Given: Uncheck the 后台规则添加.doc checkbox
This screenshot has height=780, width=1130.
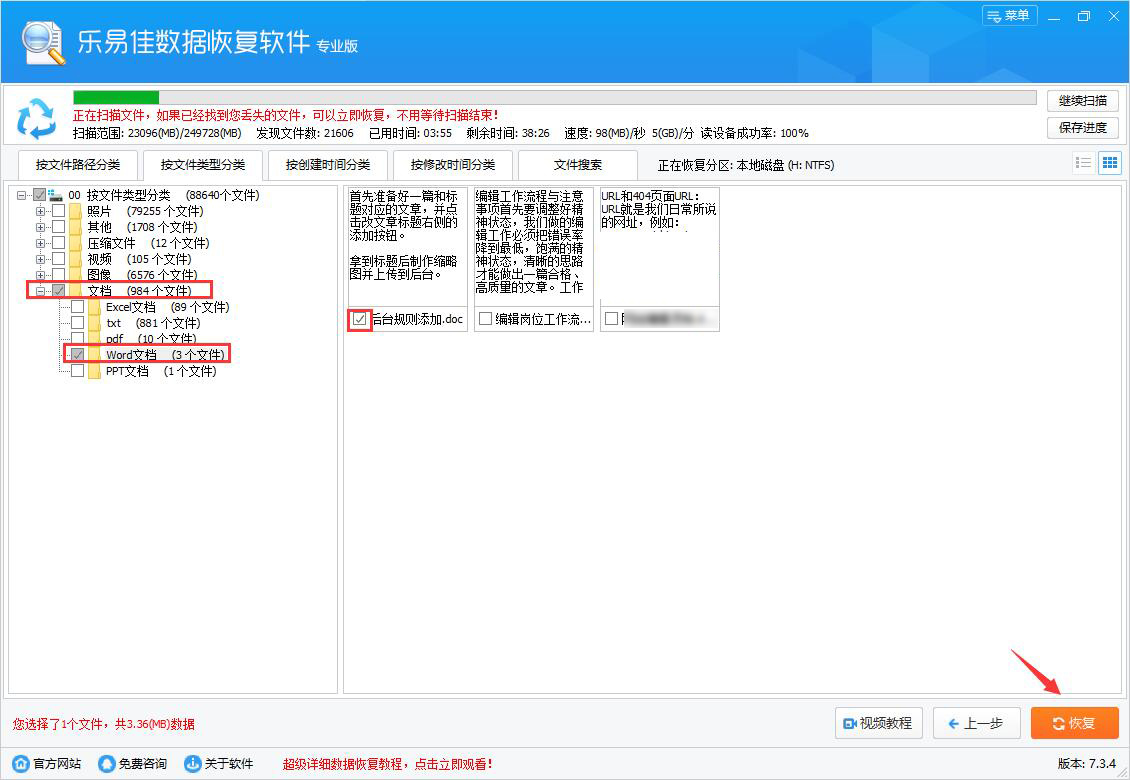Looking at the screenshot, I should point(360,319).
